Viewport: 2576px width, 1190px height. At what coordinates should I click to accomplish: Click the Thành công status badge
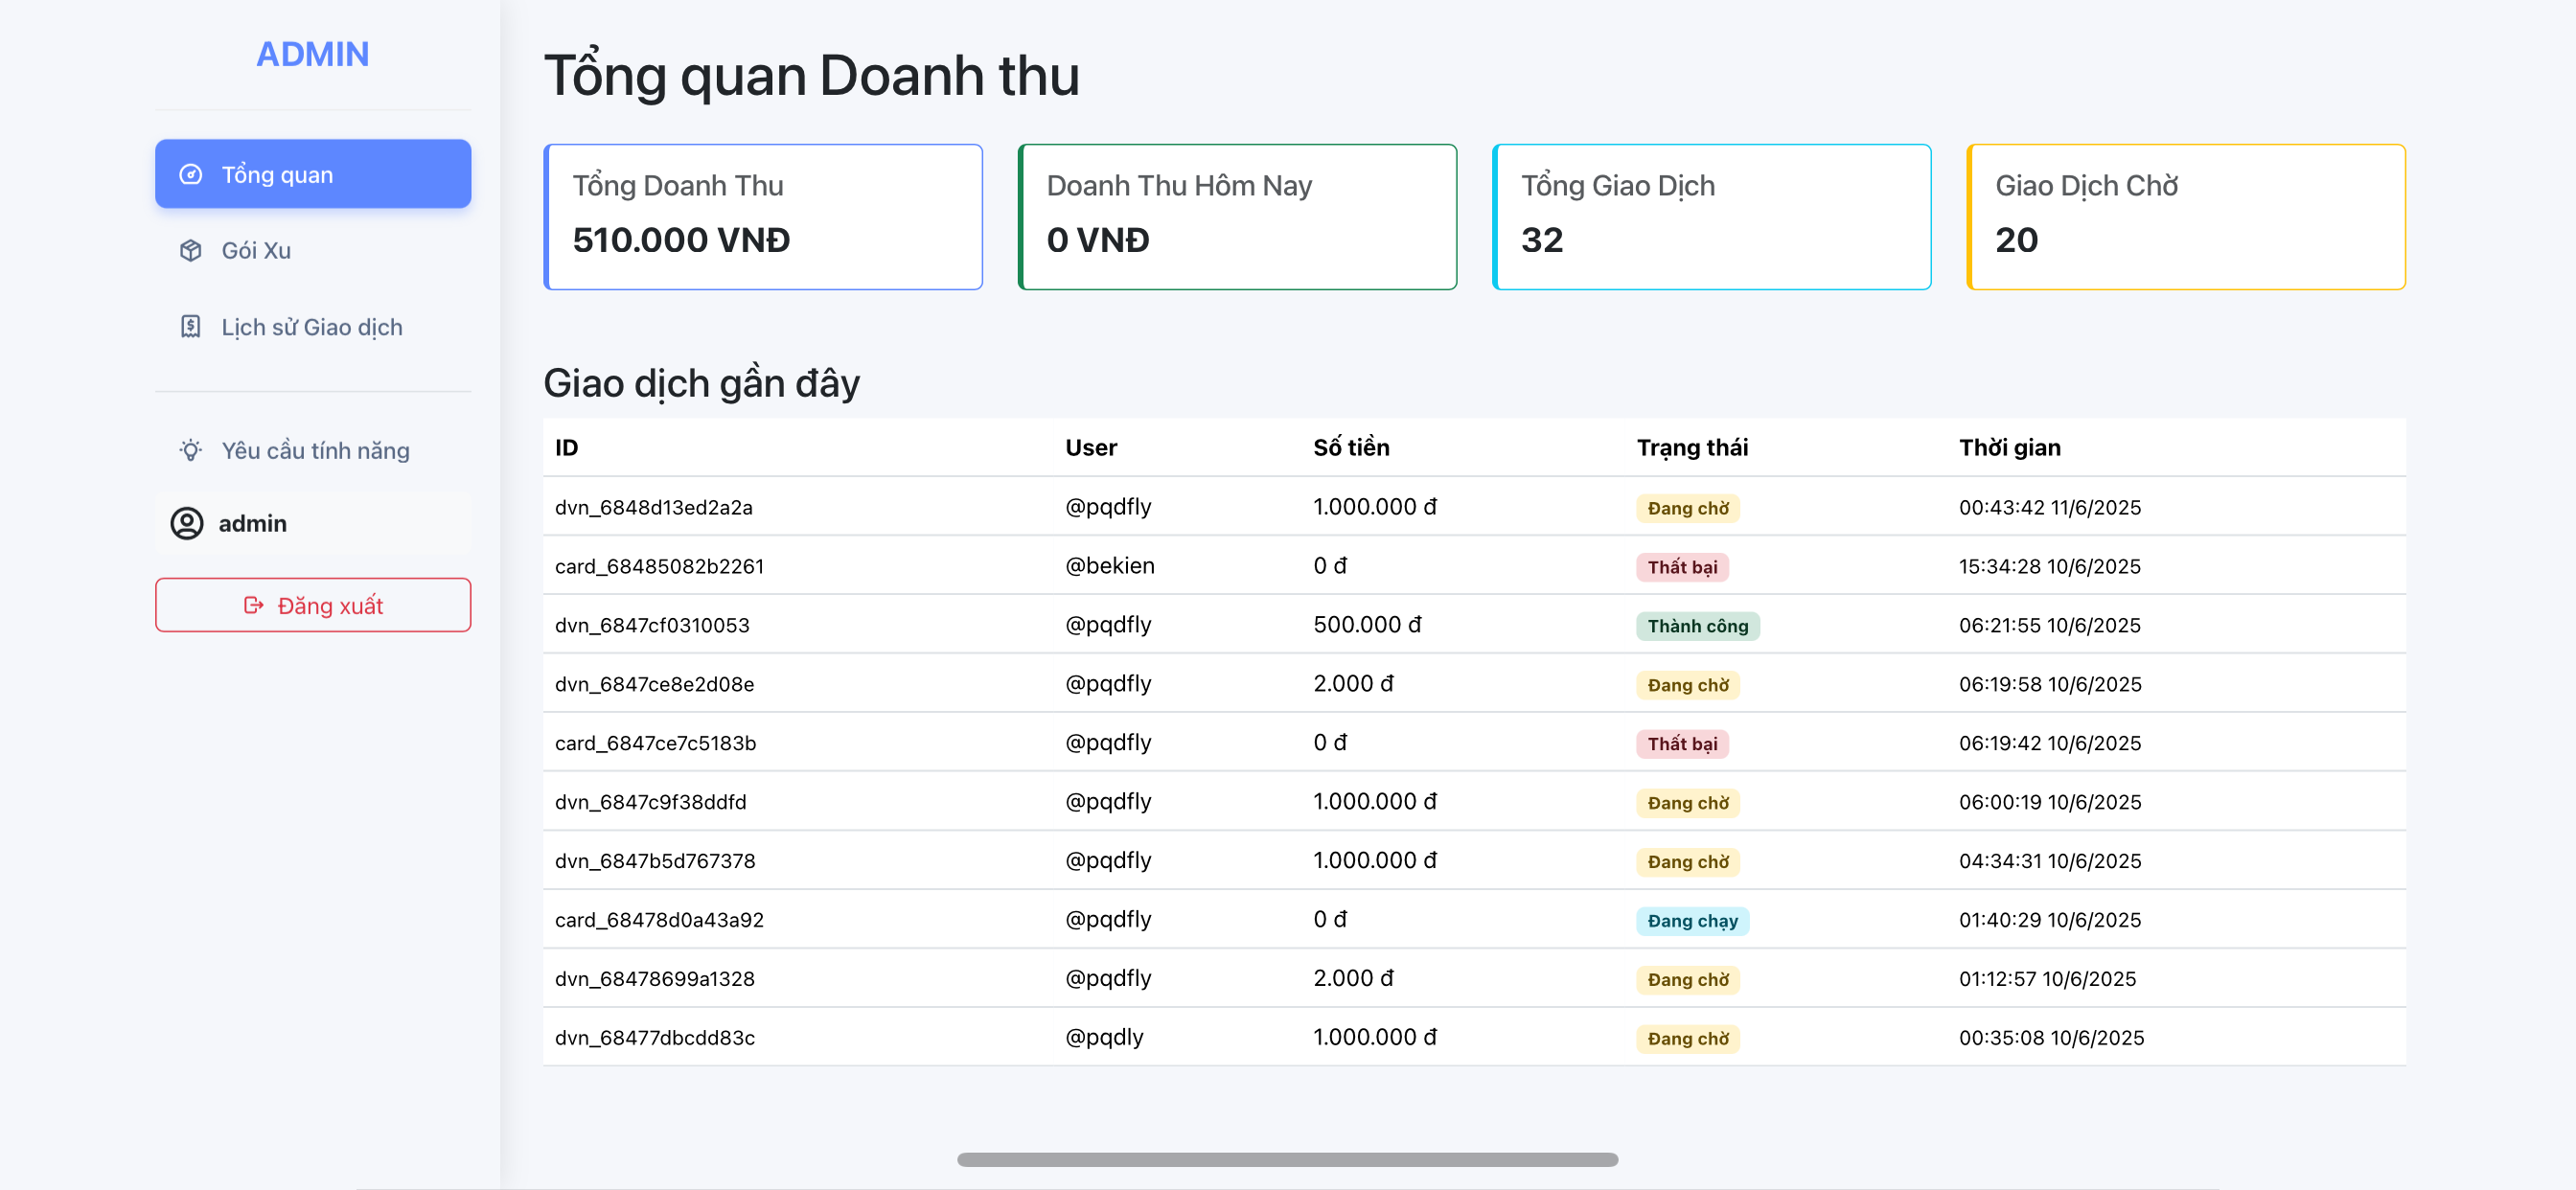(x=1697, y=626)
